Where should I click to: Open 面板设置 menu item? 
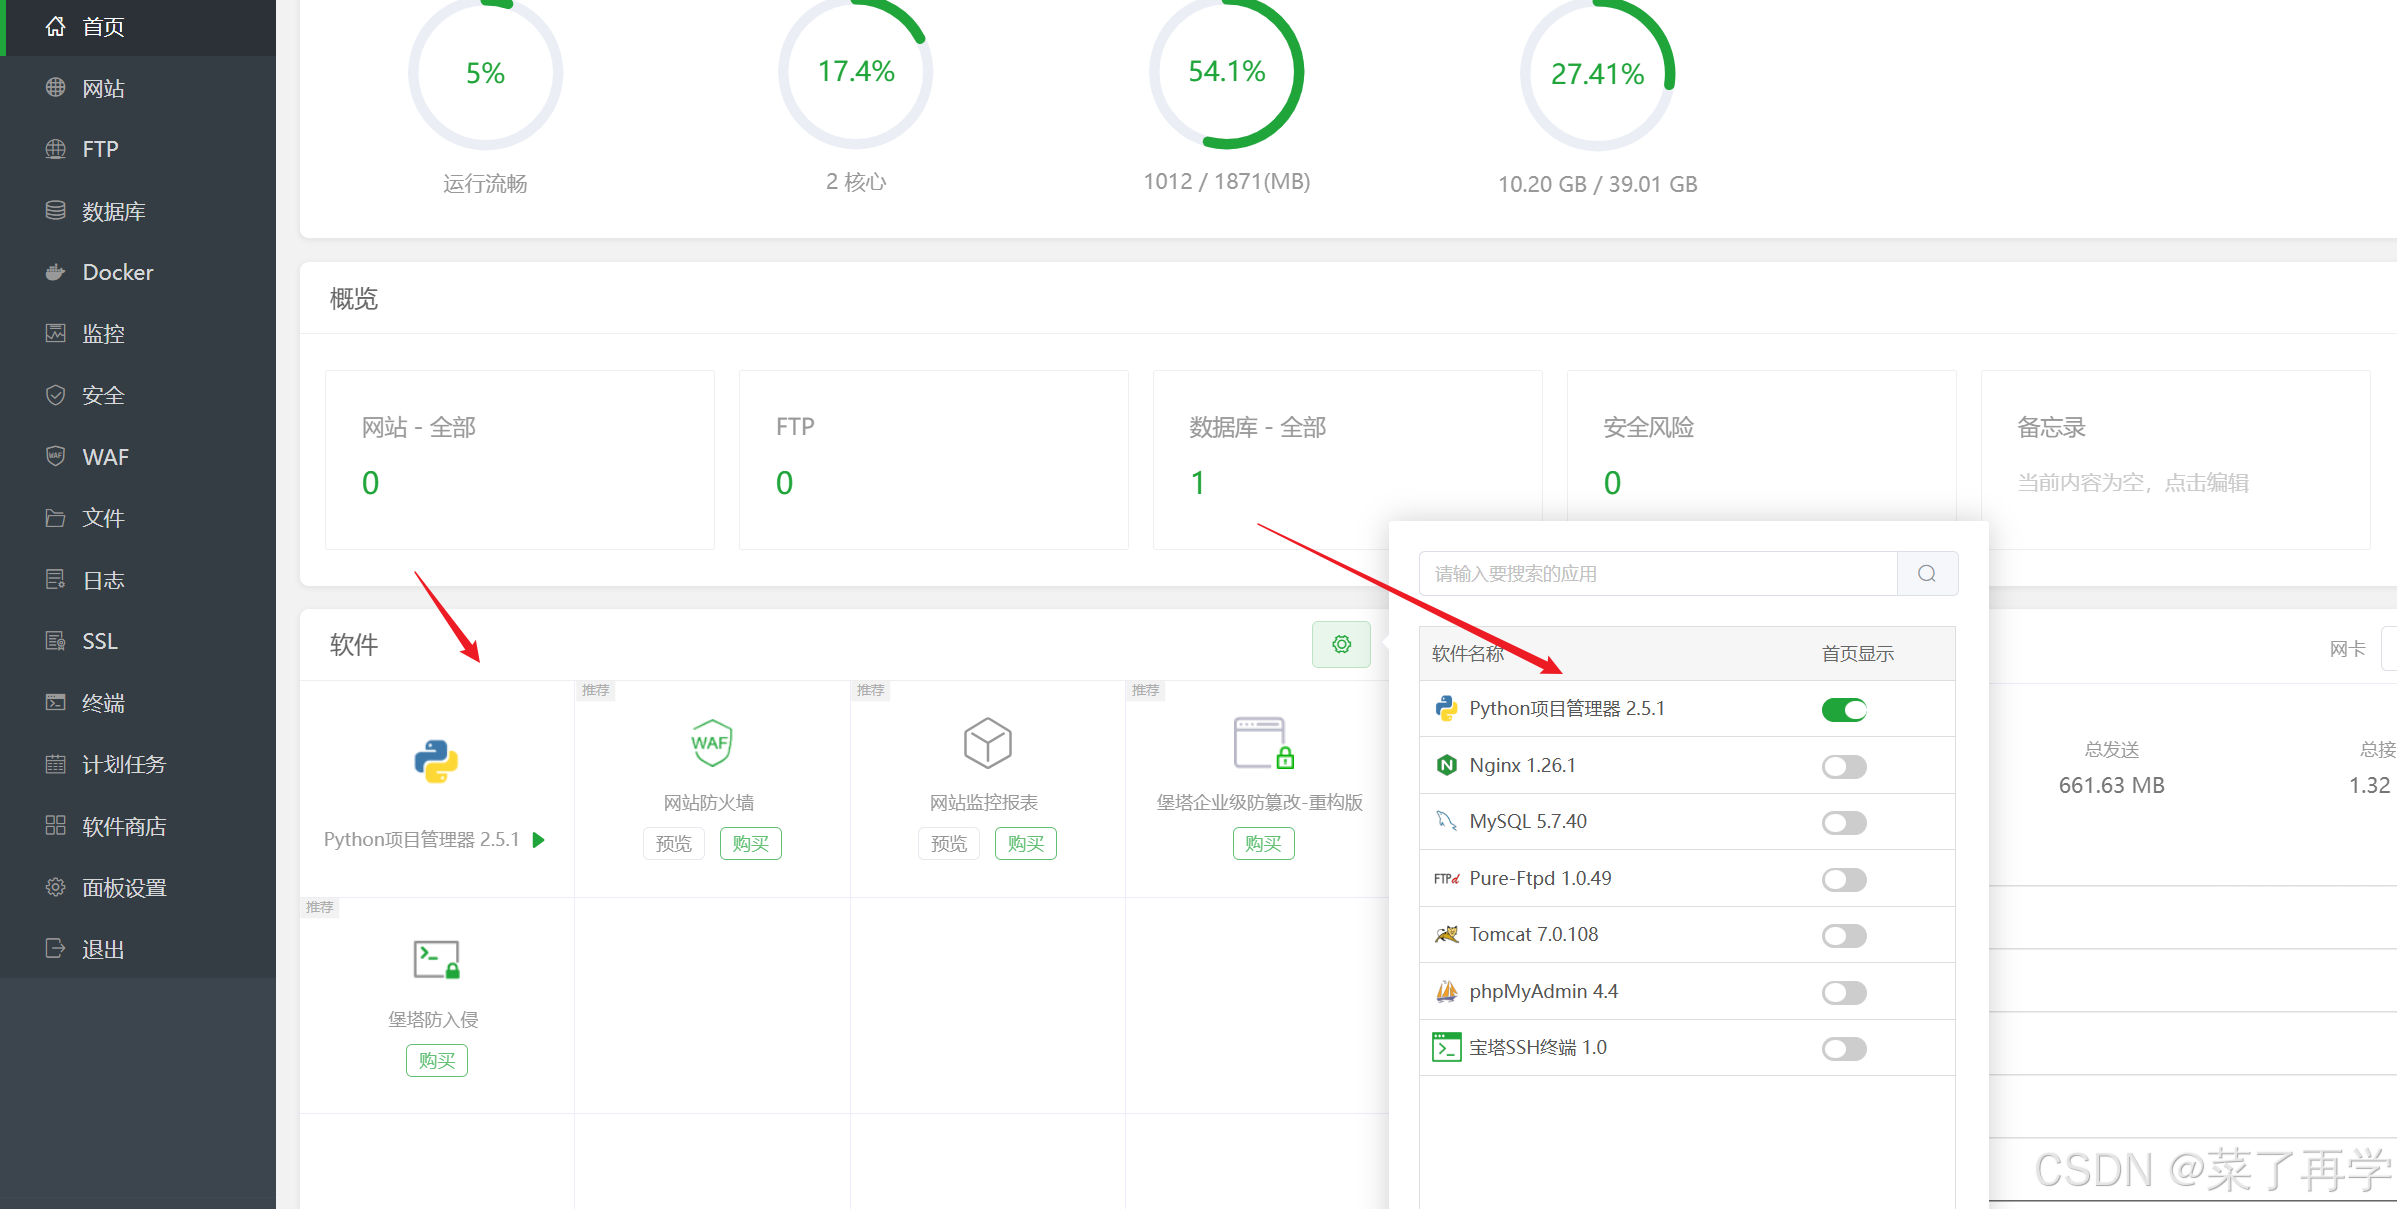click(124, 888)
